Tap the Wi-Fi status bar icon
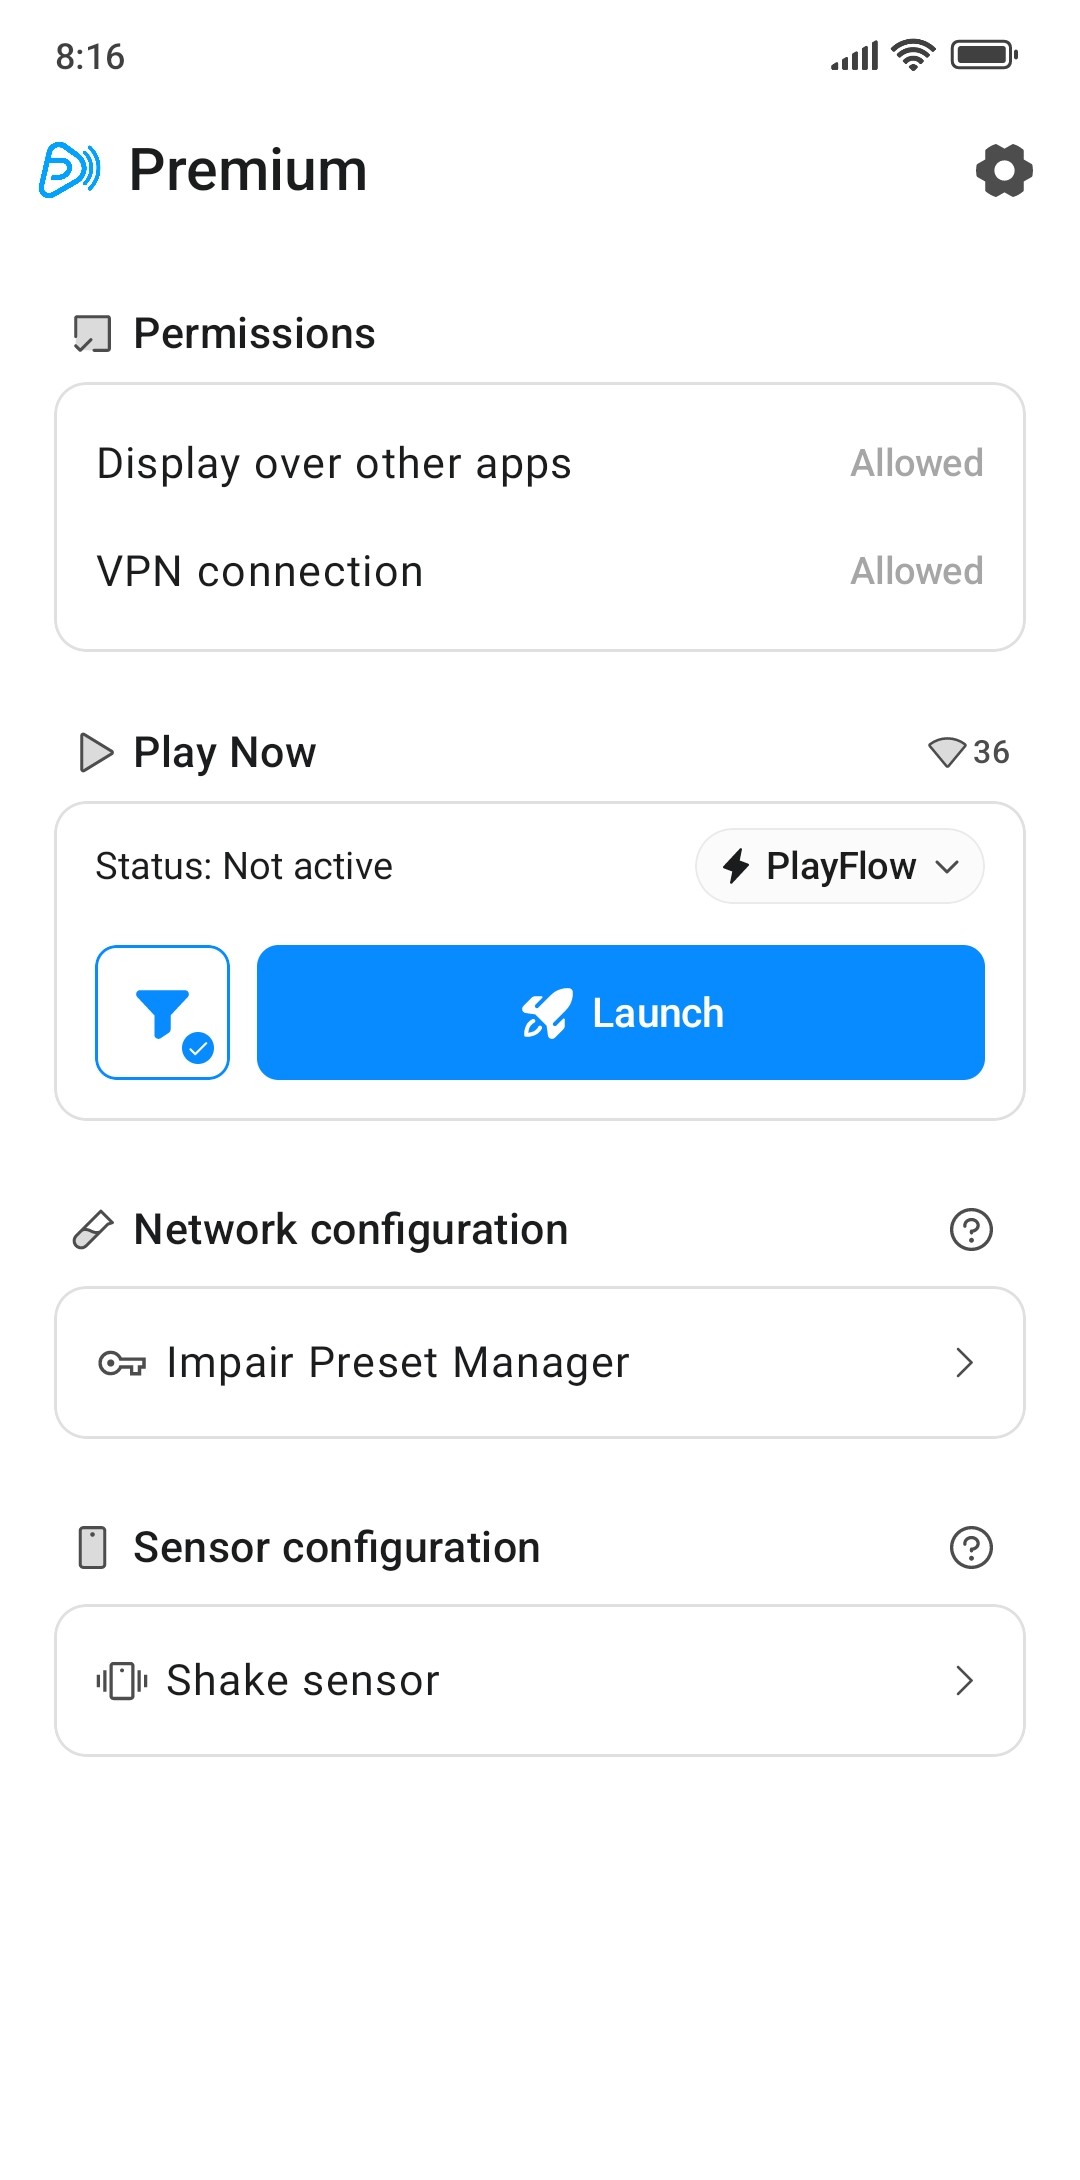Image resolution: width=1080 pixels, height=2180 pixels. pyautogui.click(x=912, y=55)
